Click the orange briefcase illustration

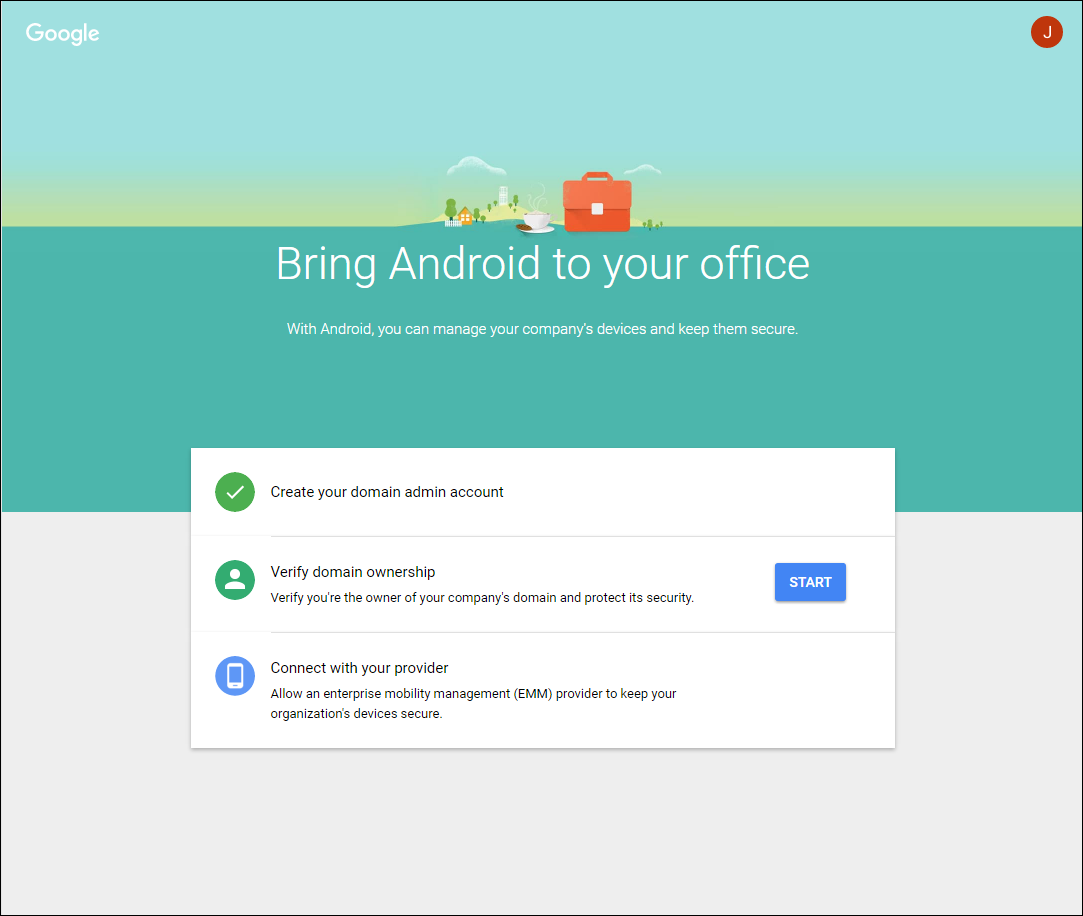click(x=597, y=202)
